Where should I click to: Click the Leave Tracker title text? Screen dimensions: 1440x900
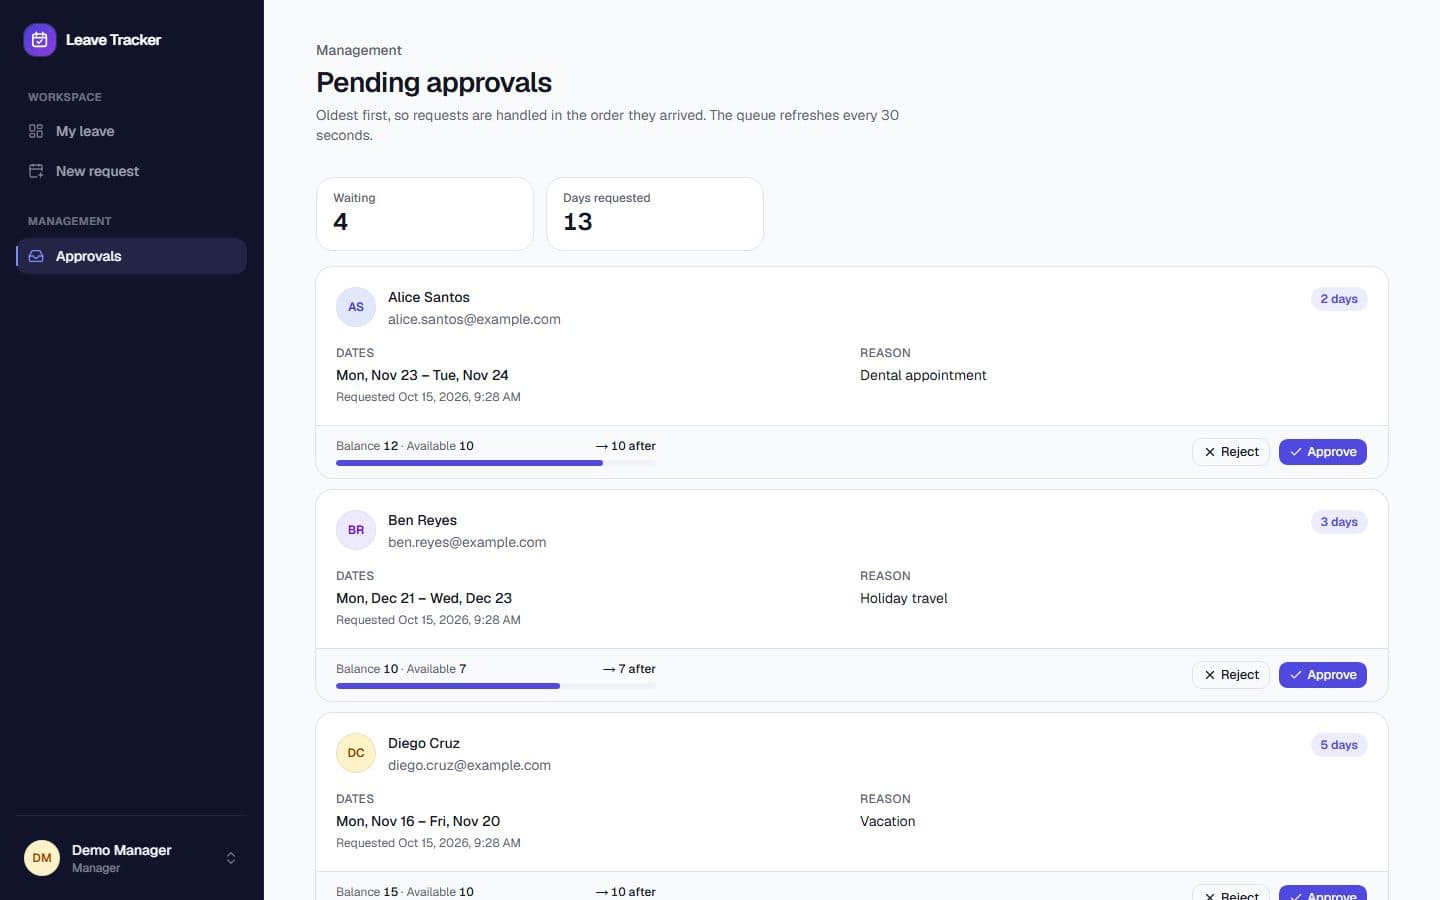point(113,40)
